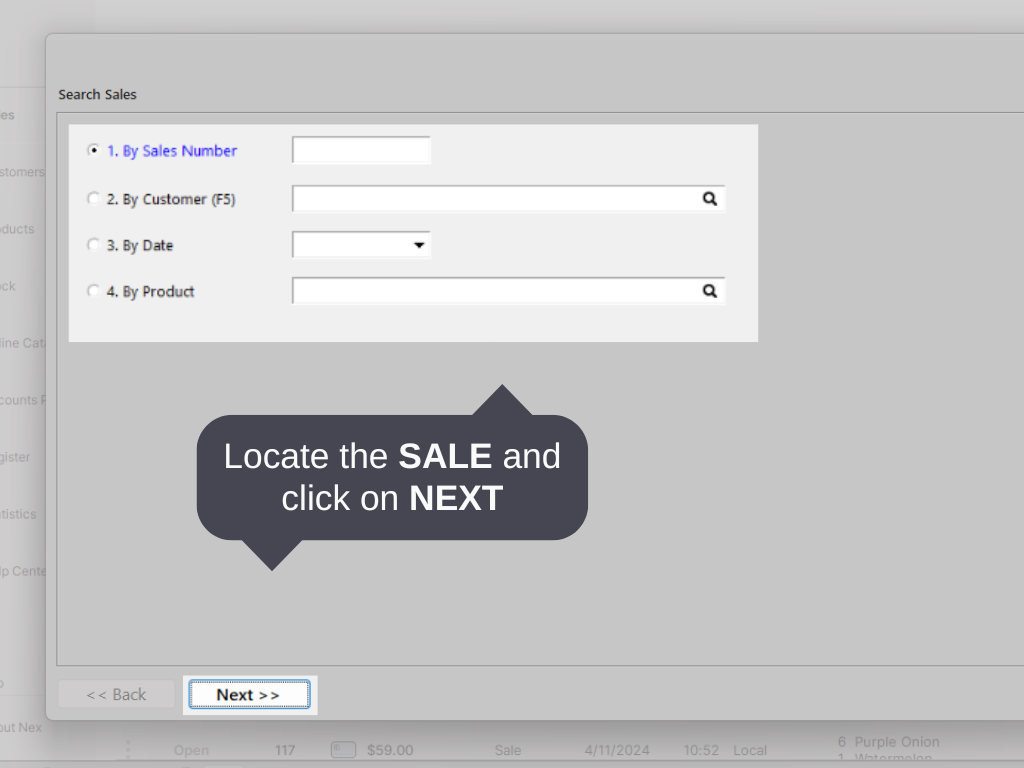The width and height of the screenshot is (1024, 768).
Task: Open Help Center in the sidebar
Action: coord(20,570)
